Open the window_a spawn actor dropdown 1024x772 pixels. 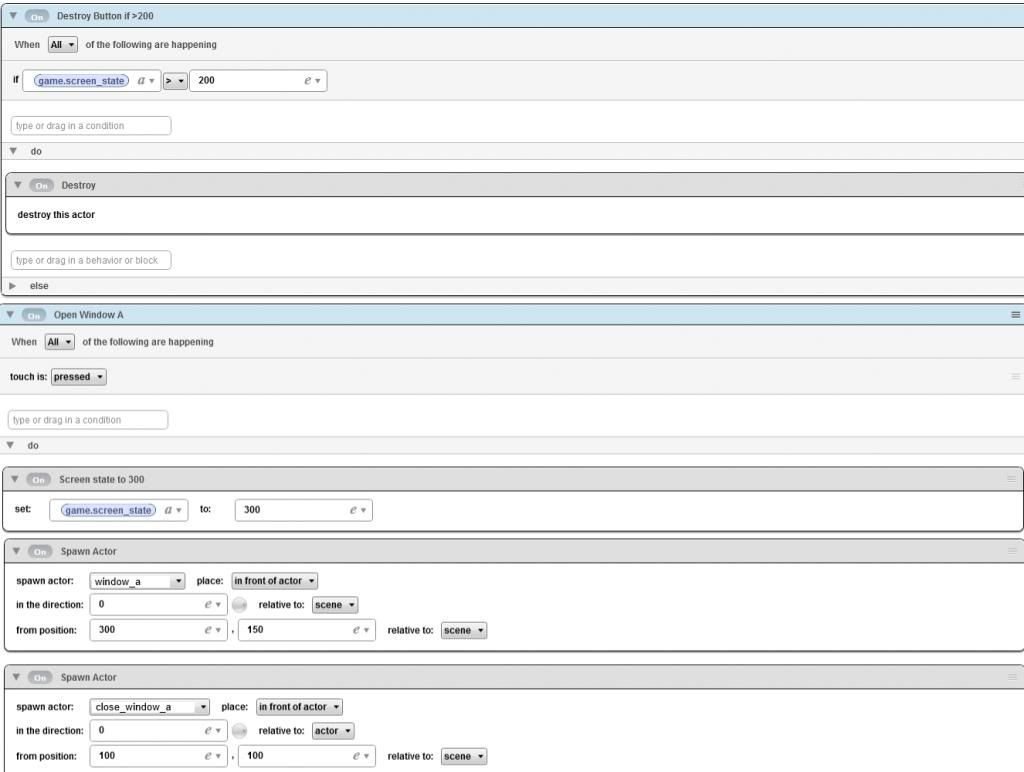[x=137, y=581]
